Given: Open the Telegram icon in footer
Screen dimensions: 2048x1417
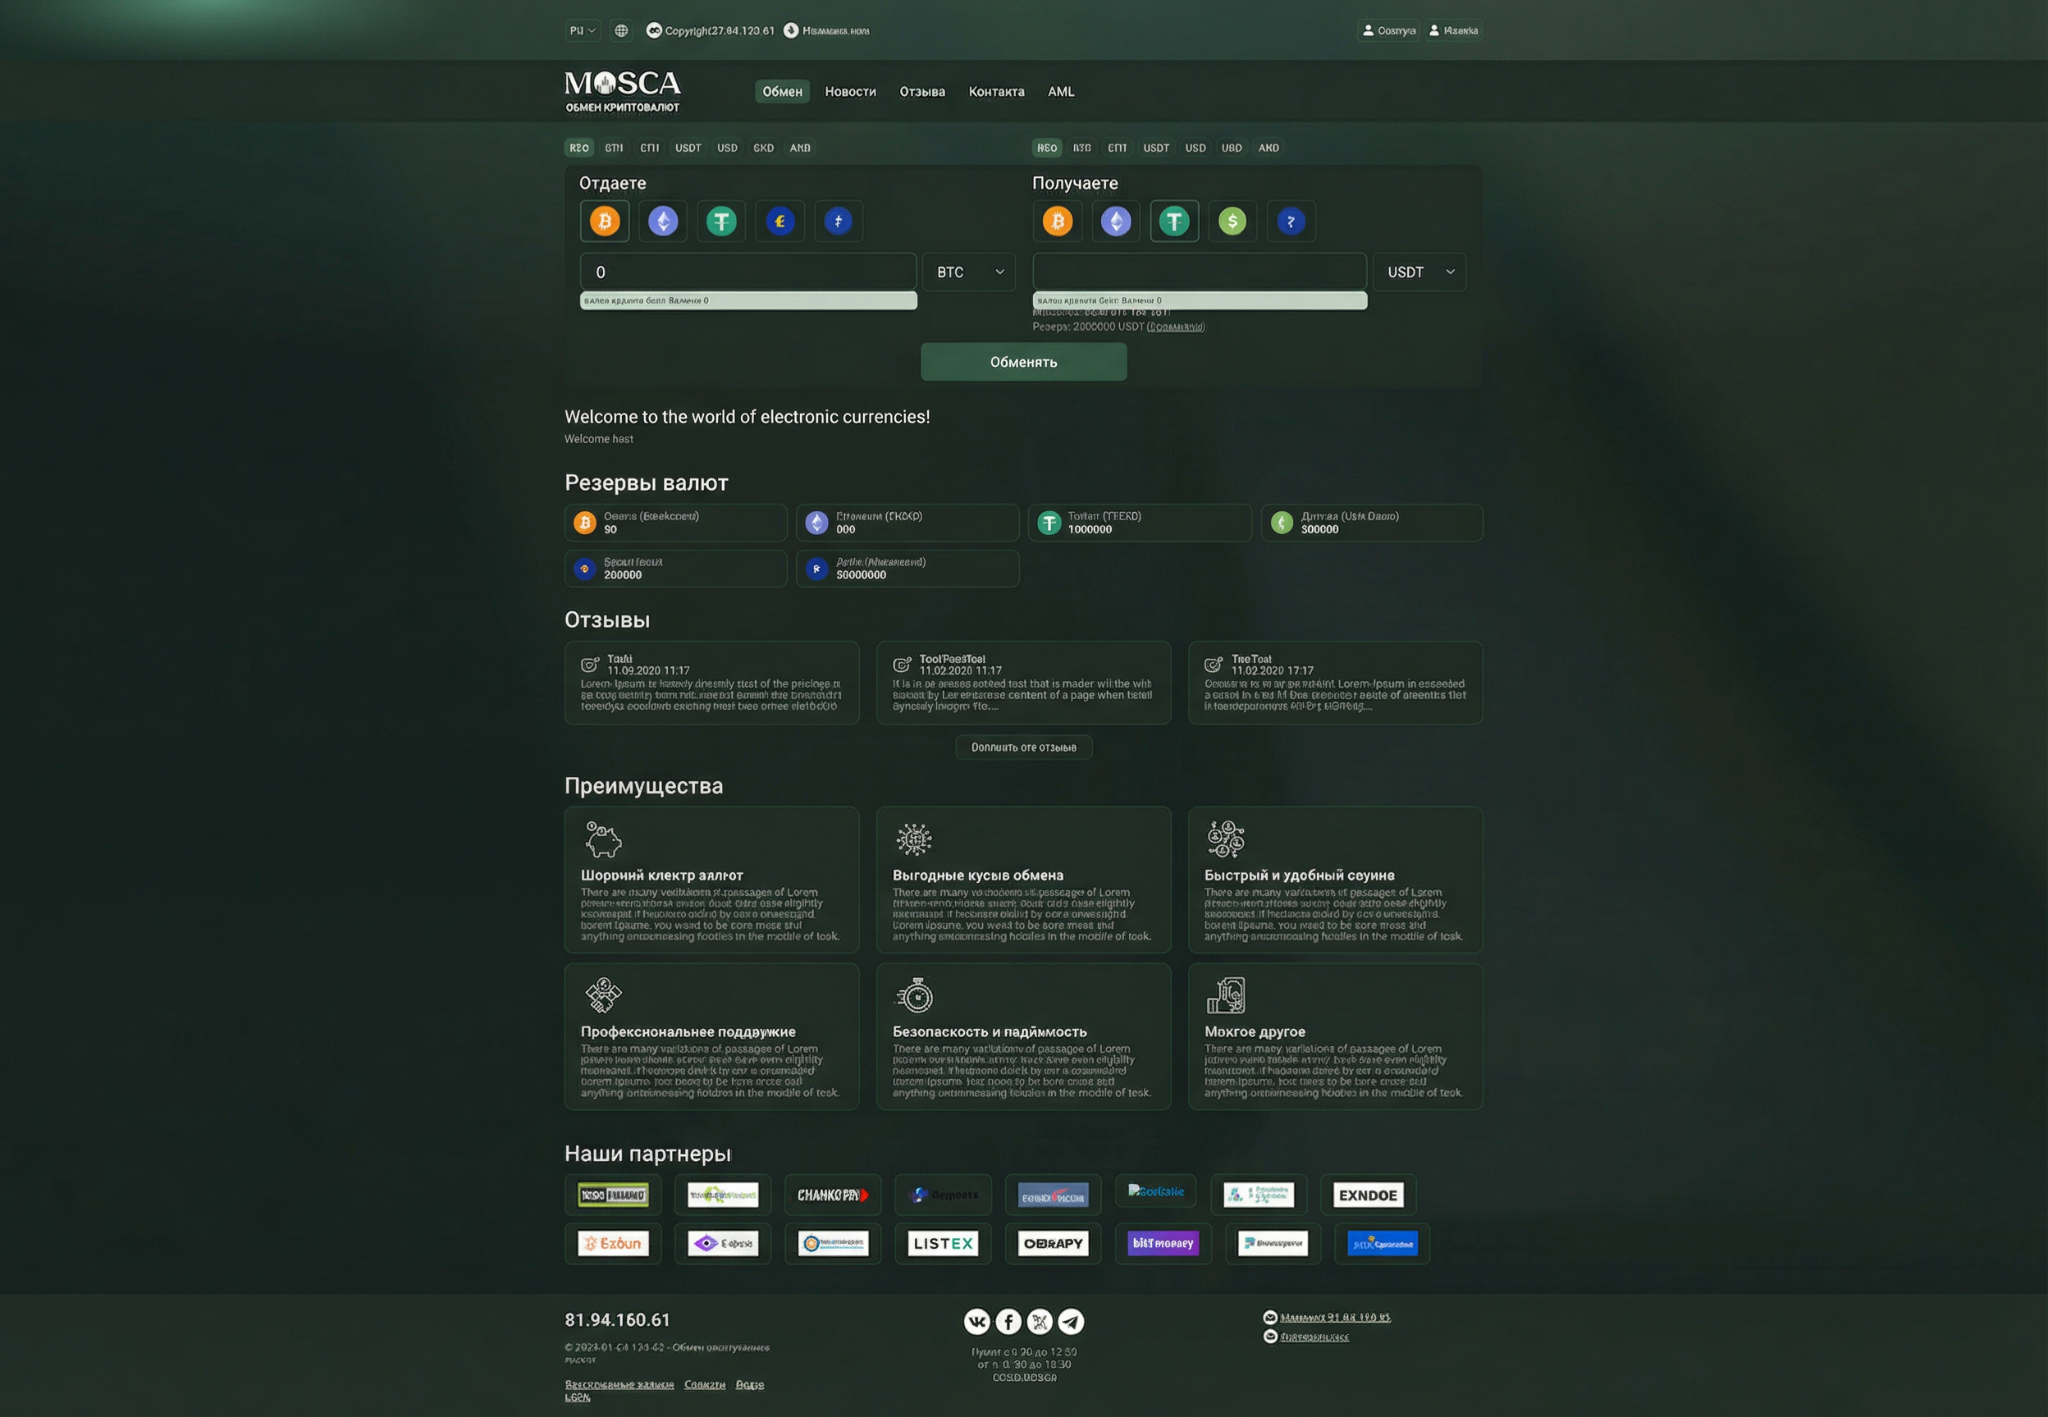Looking at the screenshot, I should [x=1071, y=1321].
